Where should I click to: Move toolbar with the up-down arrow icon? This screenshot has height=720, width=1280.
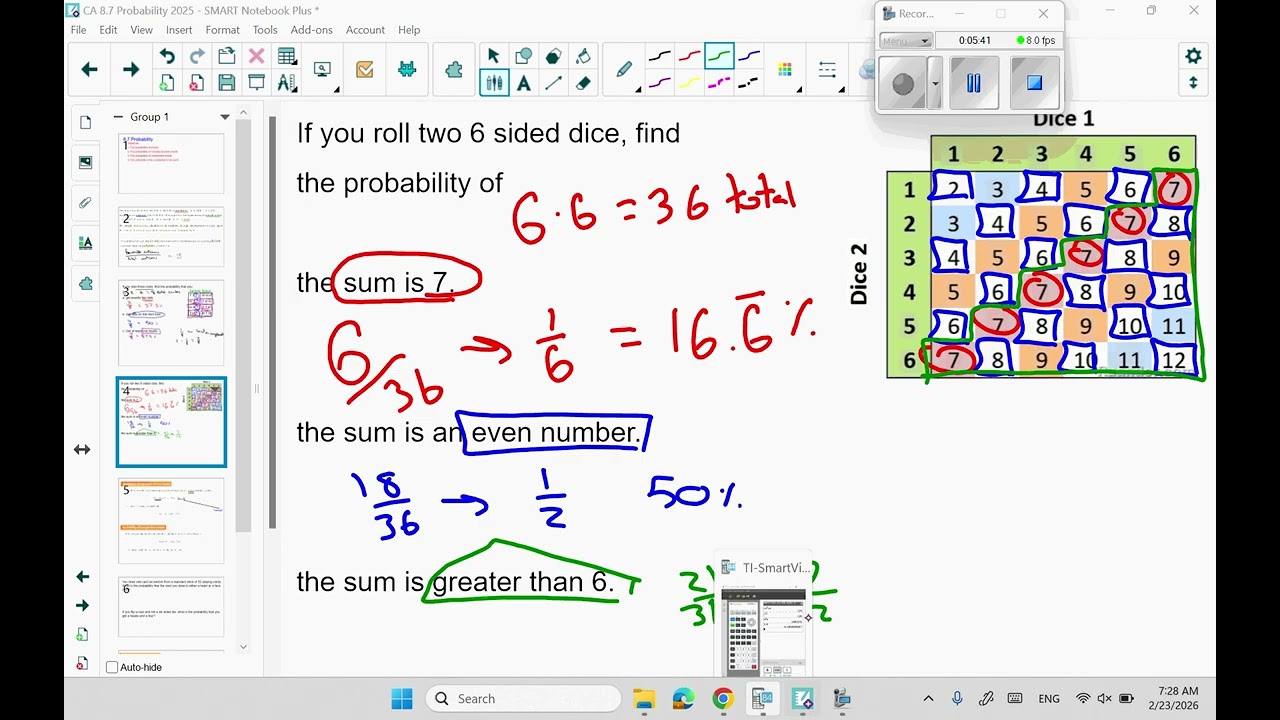(1193, 83)
